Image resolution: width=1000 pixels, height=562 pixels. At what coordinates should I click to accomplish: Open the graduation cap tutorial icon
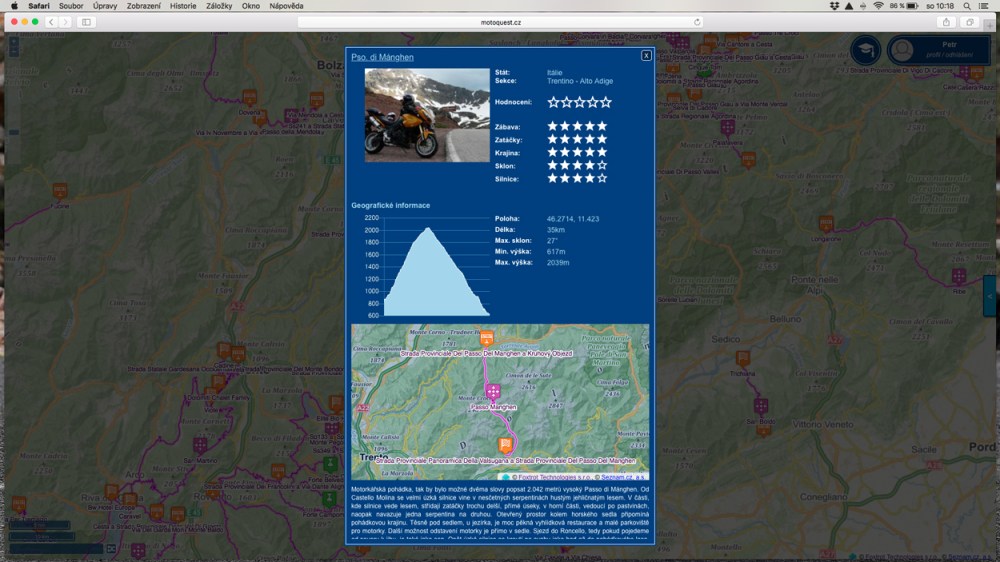[x=865, y=51]
